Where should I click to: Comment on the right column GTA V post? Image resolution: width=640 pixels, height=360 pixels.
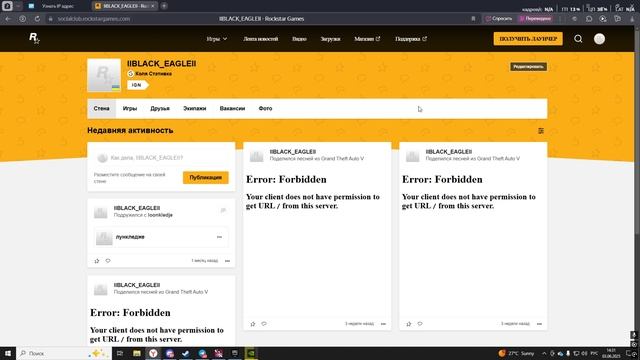420,324
